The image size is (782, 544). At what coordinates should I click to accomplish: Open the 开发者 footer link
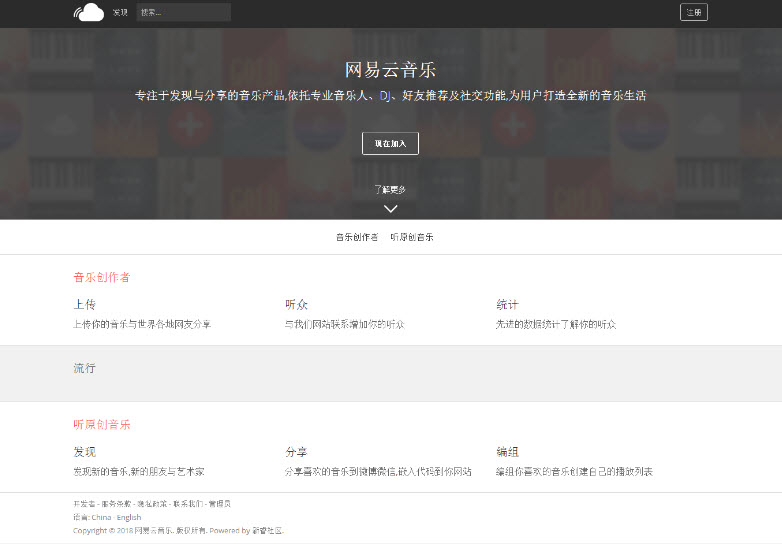(x=84, y=504)
